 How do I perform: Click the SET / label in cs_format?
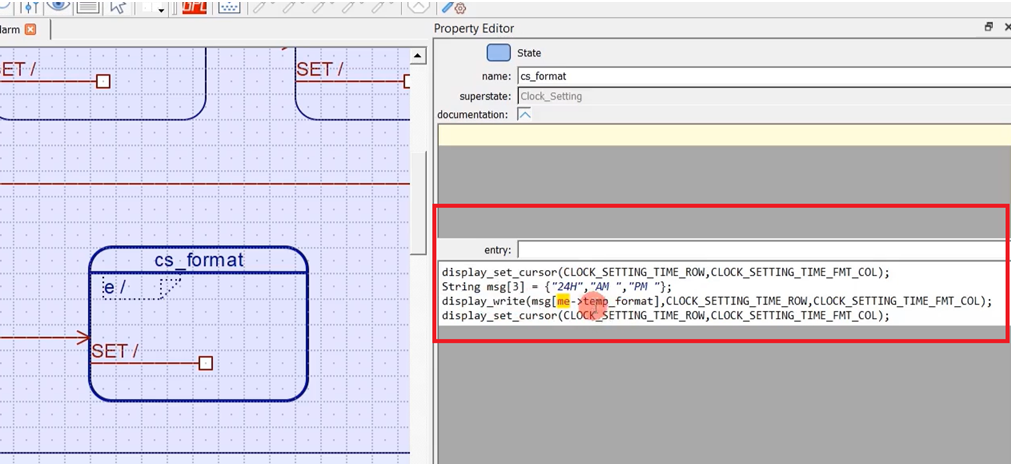pos(115,351)
